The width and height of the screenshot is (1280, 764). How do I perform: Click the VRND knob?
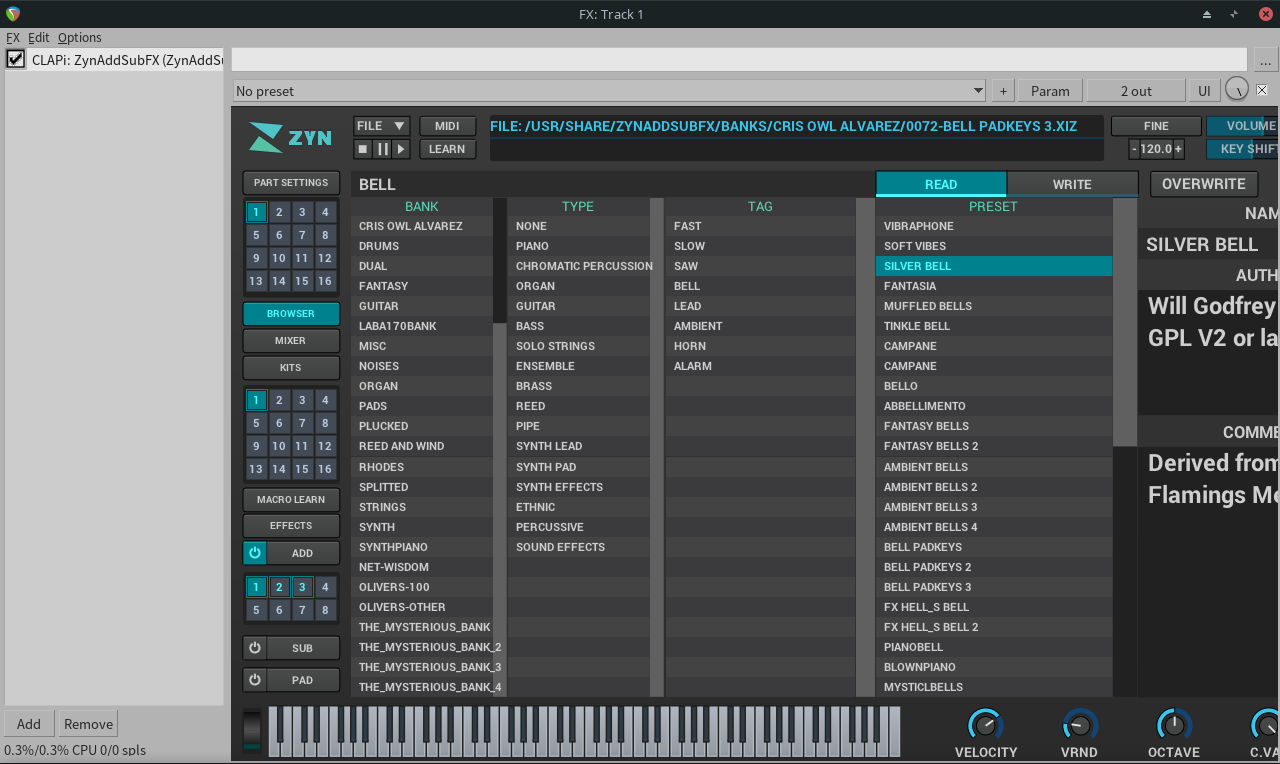pos(1079,725)
